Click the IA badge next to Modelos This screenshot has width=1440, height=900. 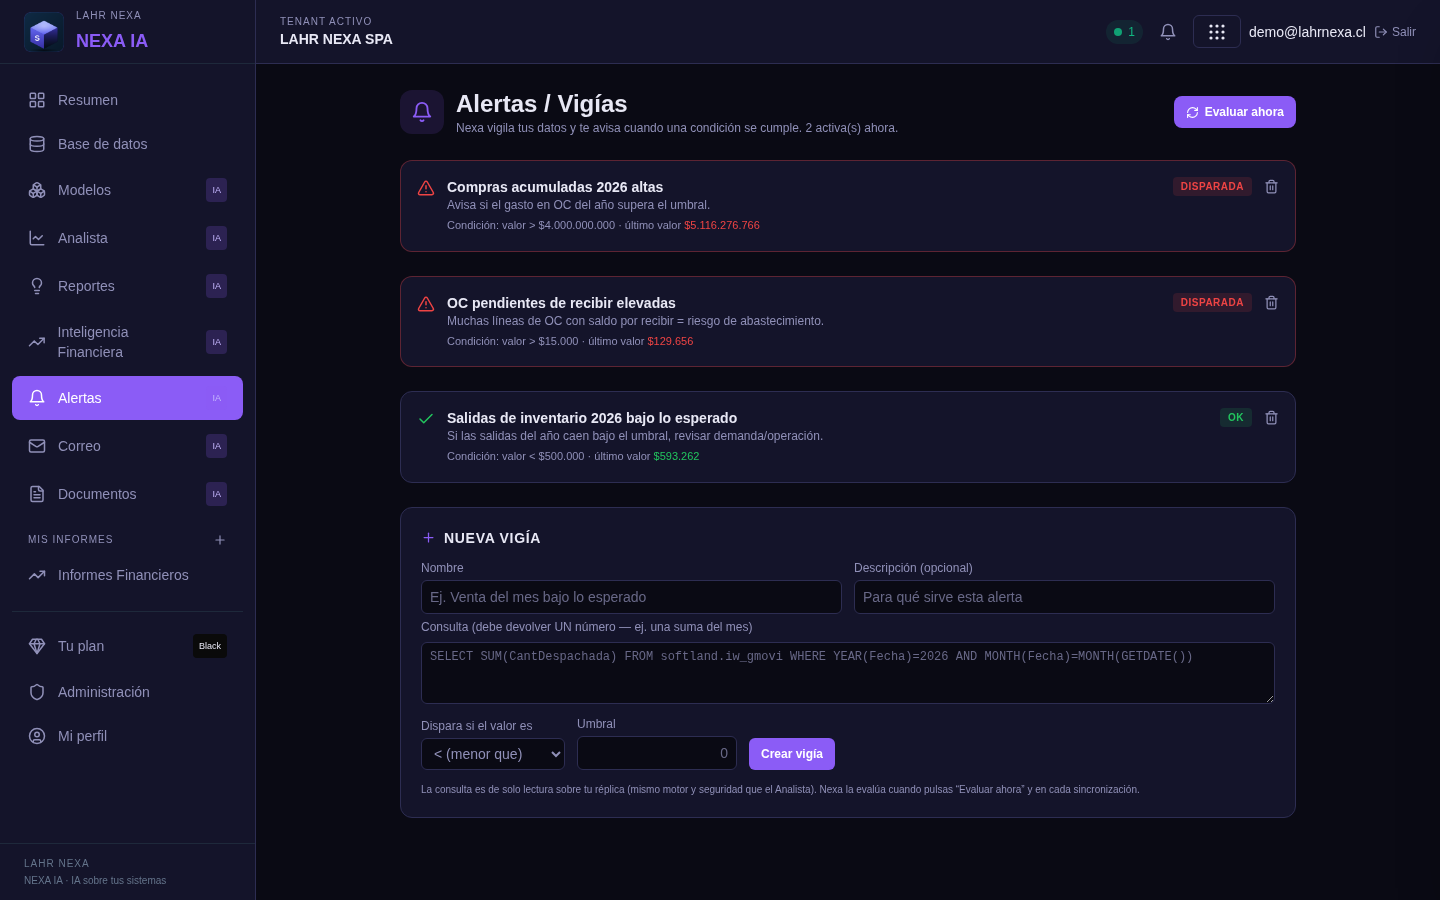216,190
